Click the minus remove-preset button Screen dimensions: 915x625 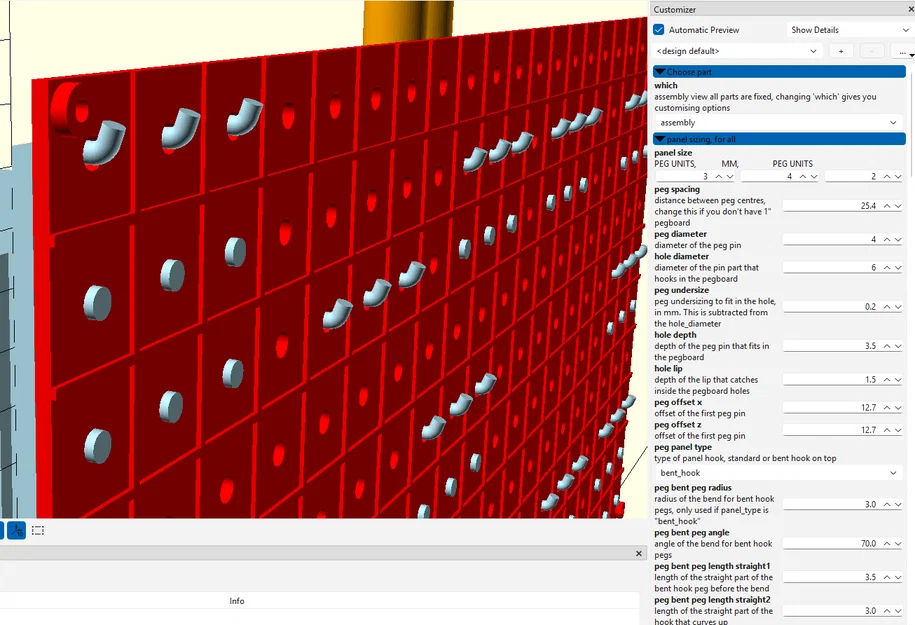(872, 51)
